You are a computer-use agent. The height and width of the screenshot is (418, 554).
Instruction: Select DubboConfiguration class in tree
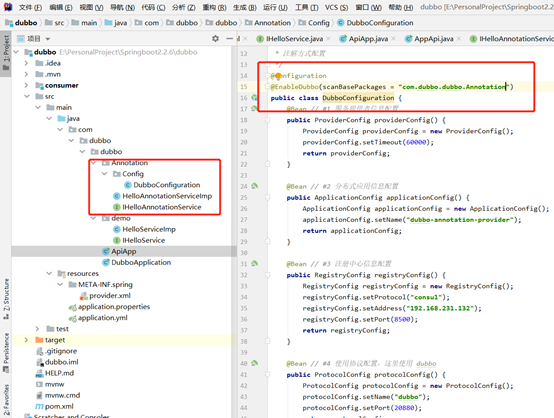162,185
